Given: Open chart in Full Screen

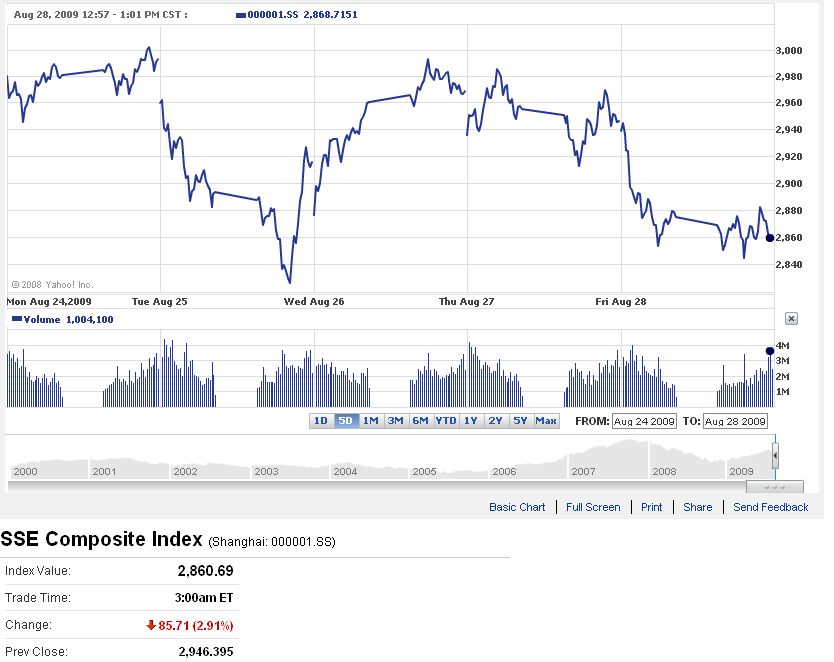Looking at the screenshot, I should 593,507.
